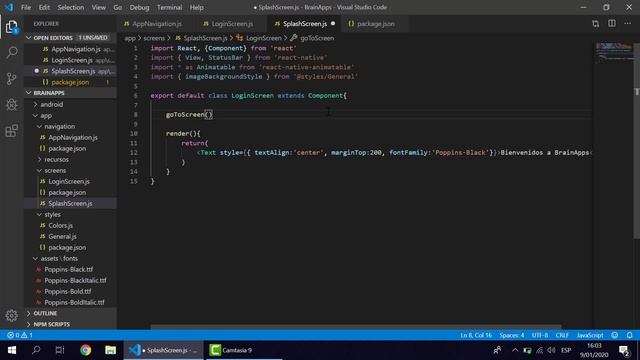Click the Ln 8, Col 16 cursor position
This screenshot has height=360, width=640.
(x=476, y=335)
